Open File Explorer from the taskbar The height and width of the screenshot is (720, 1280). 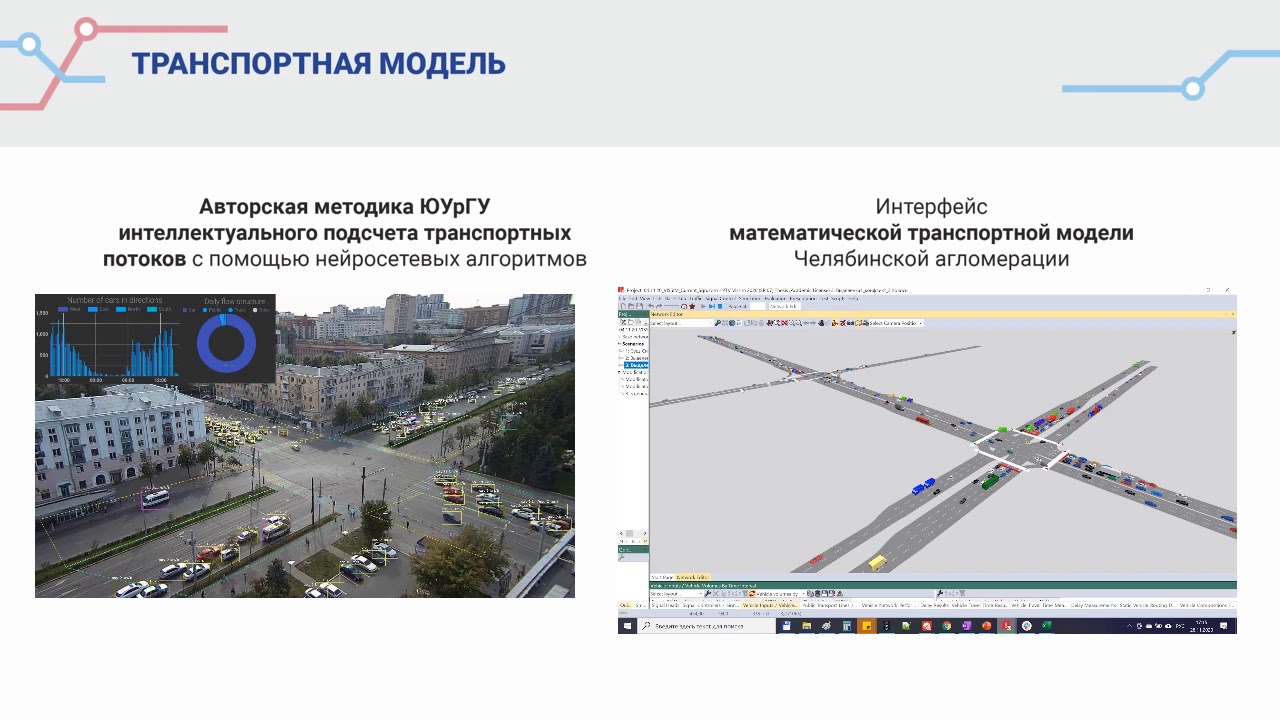806,626
